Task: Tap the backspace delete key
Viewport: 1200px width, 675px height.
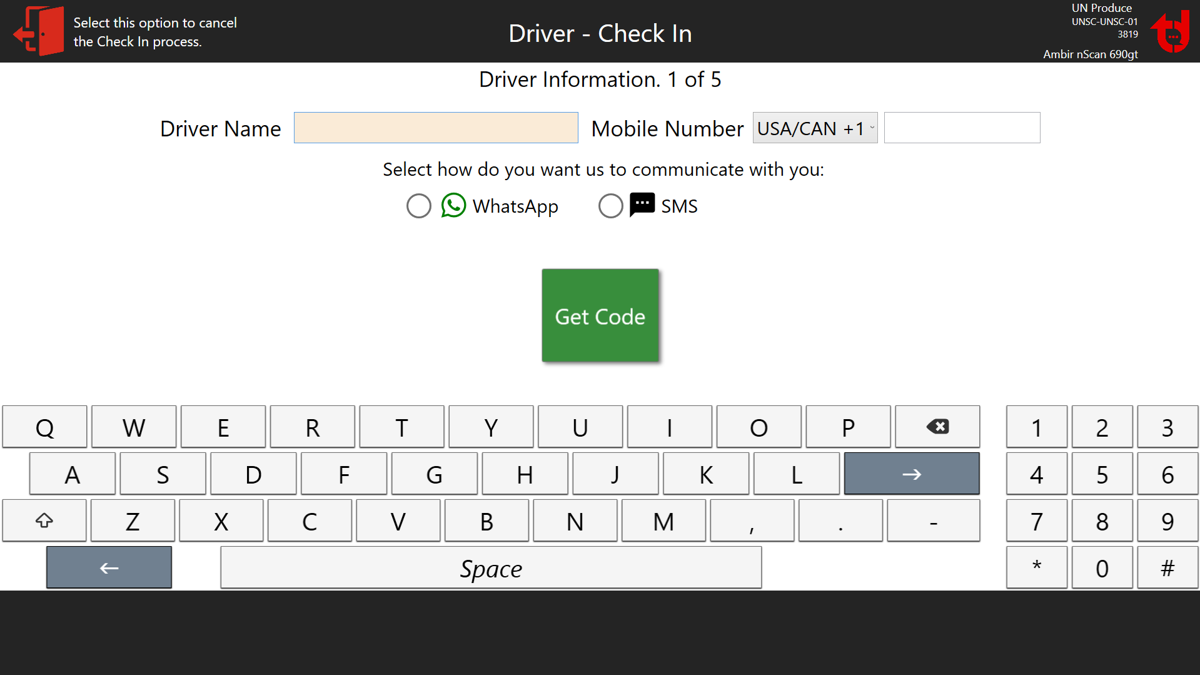Action: pyautogui.click(x=937, y=427)
